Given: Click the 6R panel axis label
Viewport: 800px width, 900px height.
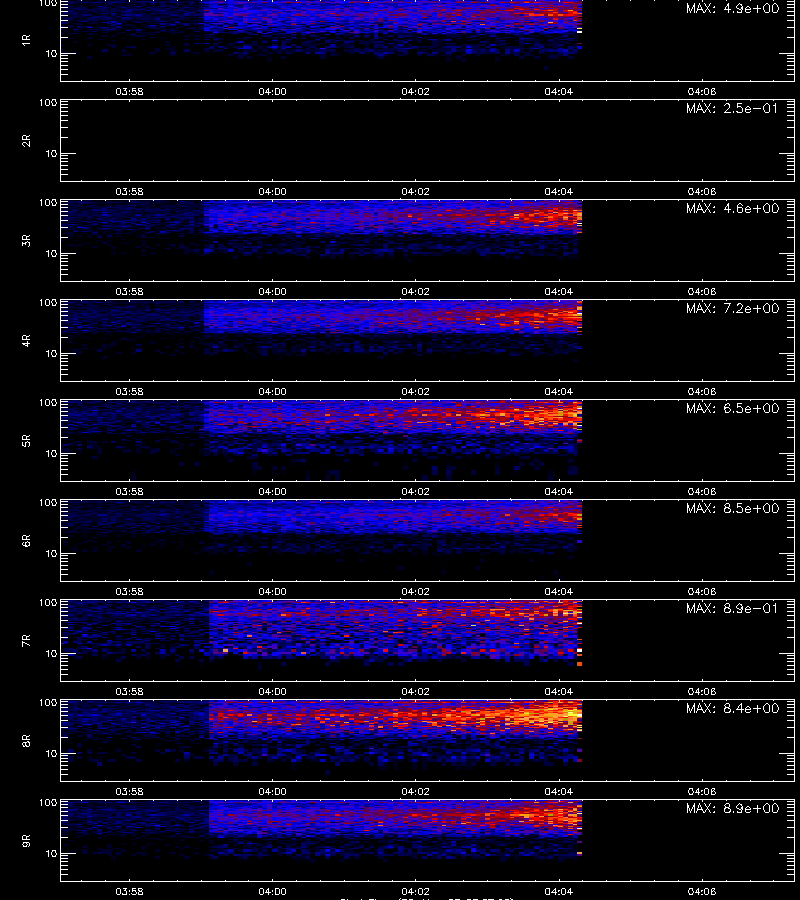Looking at the screenshot, I should [x=26, y=540].
